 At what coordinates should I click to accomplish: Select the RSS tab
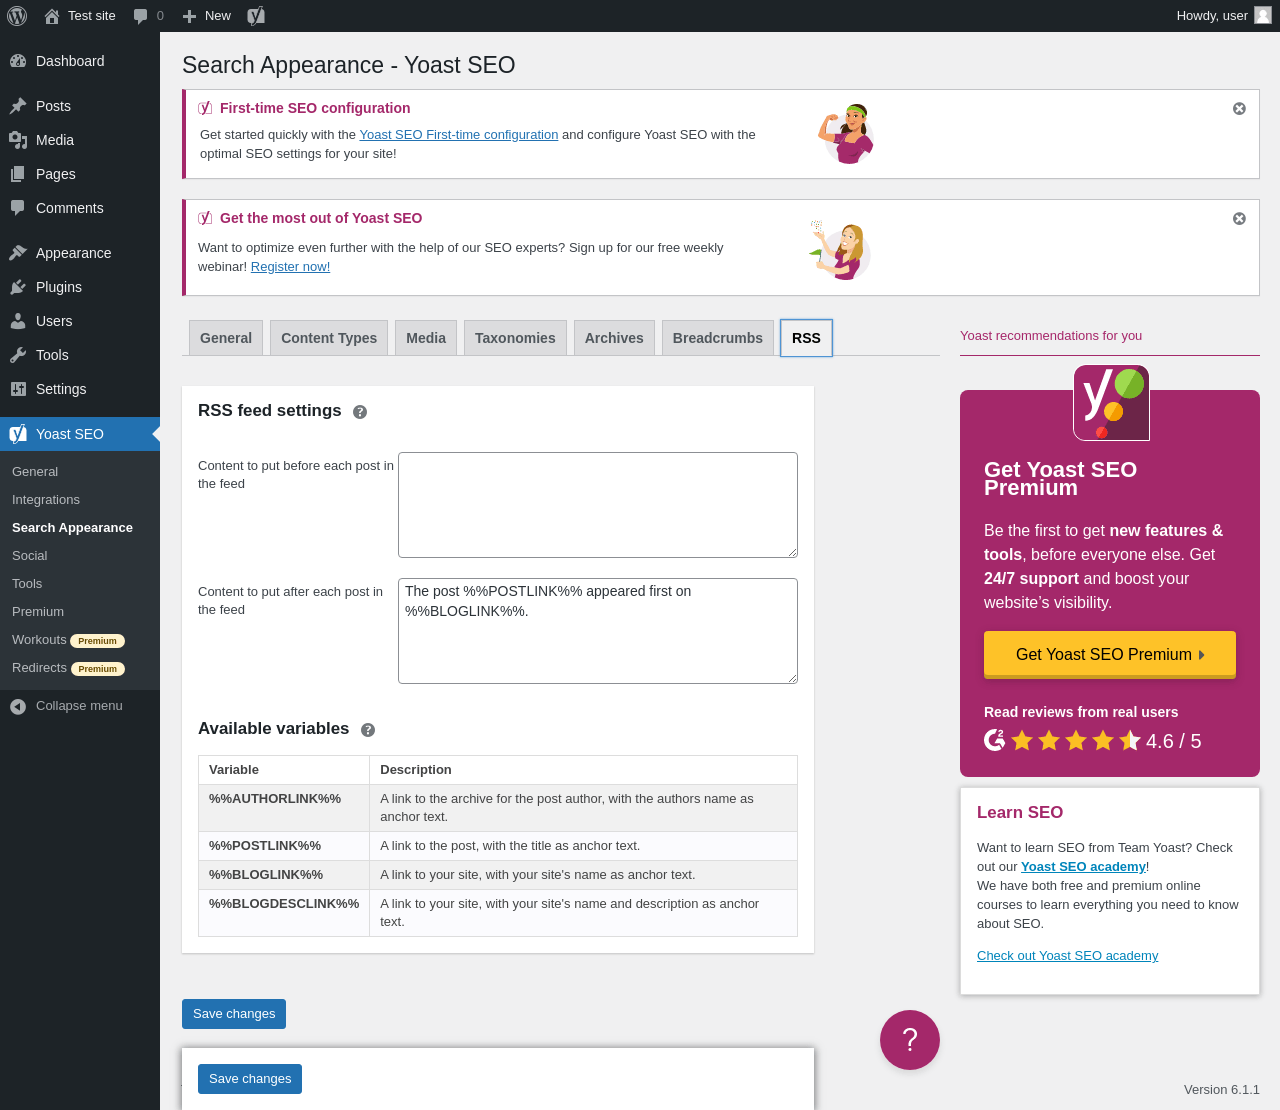[806, 338]
